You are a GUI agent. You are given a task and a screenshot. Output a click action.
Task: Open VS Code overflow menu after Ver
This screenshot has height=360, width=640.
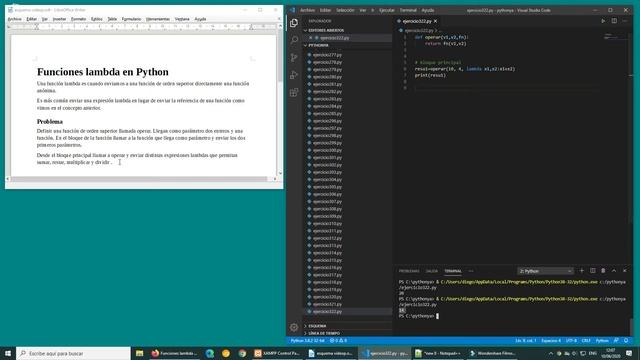coord(373,10)
